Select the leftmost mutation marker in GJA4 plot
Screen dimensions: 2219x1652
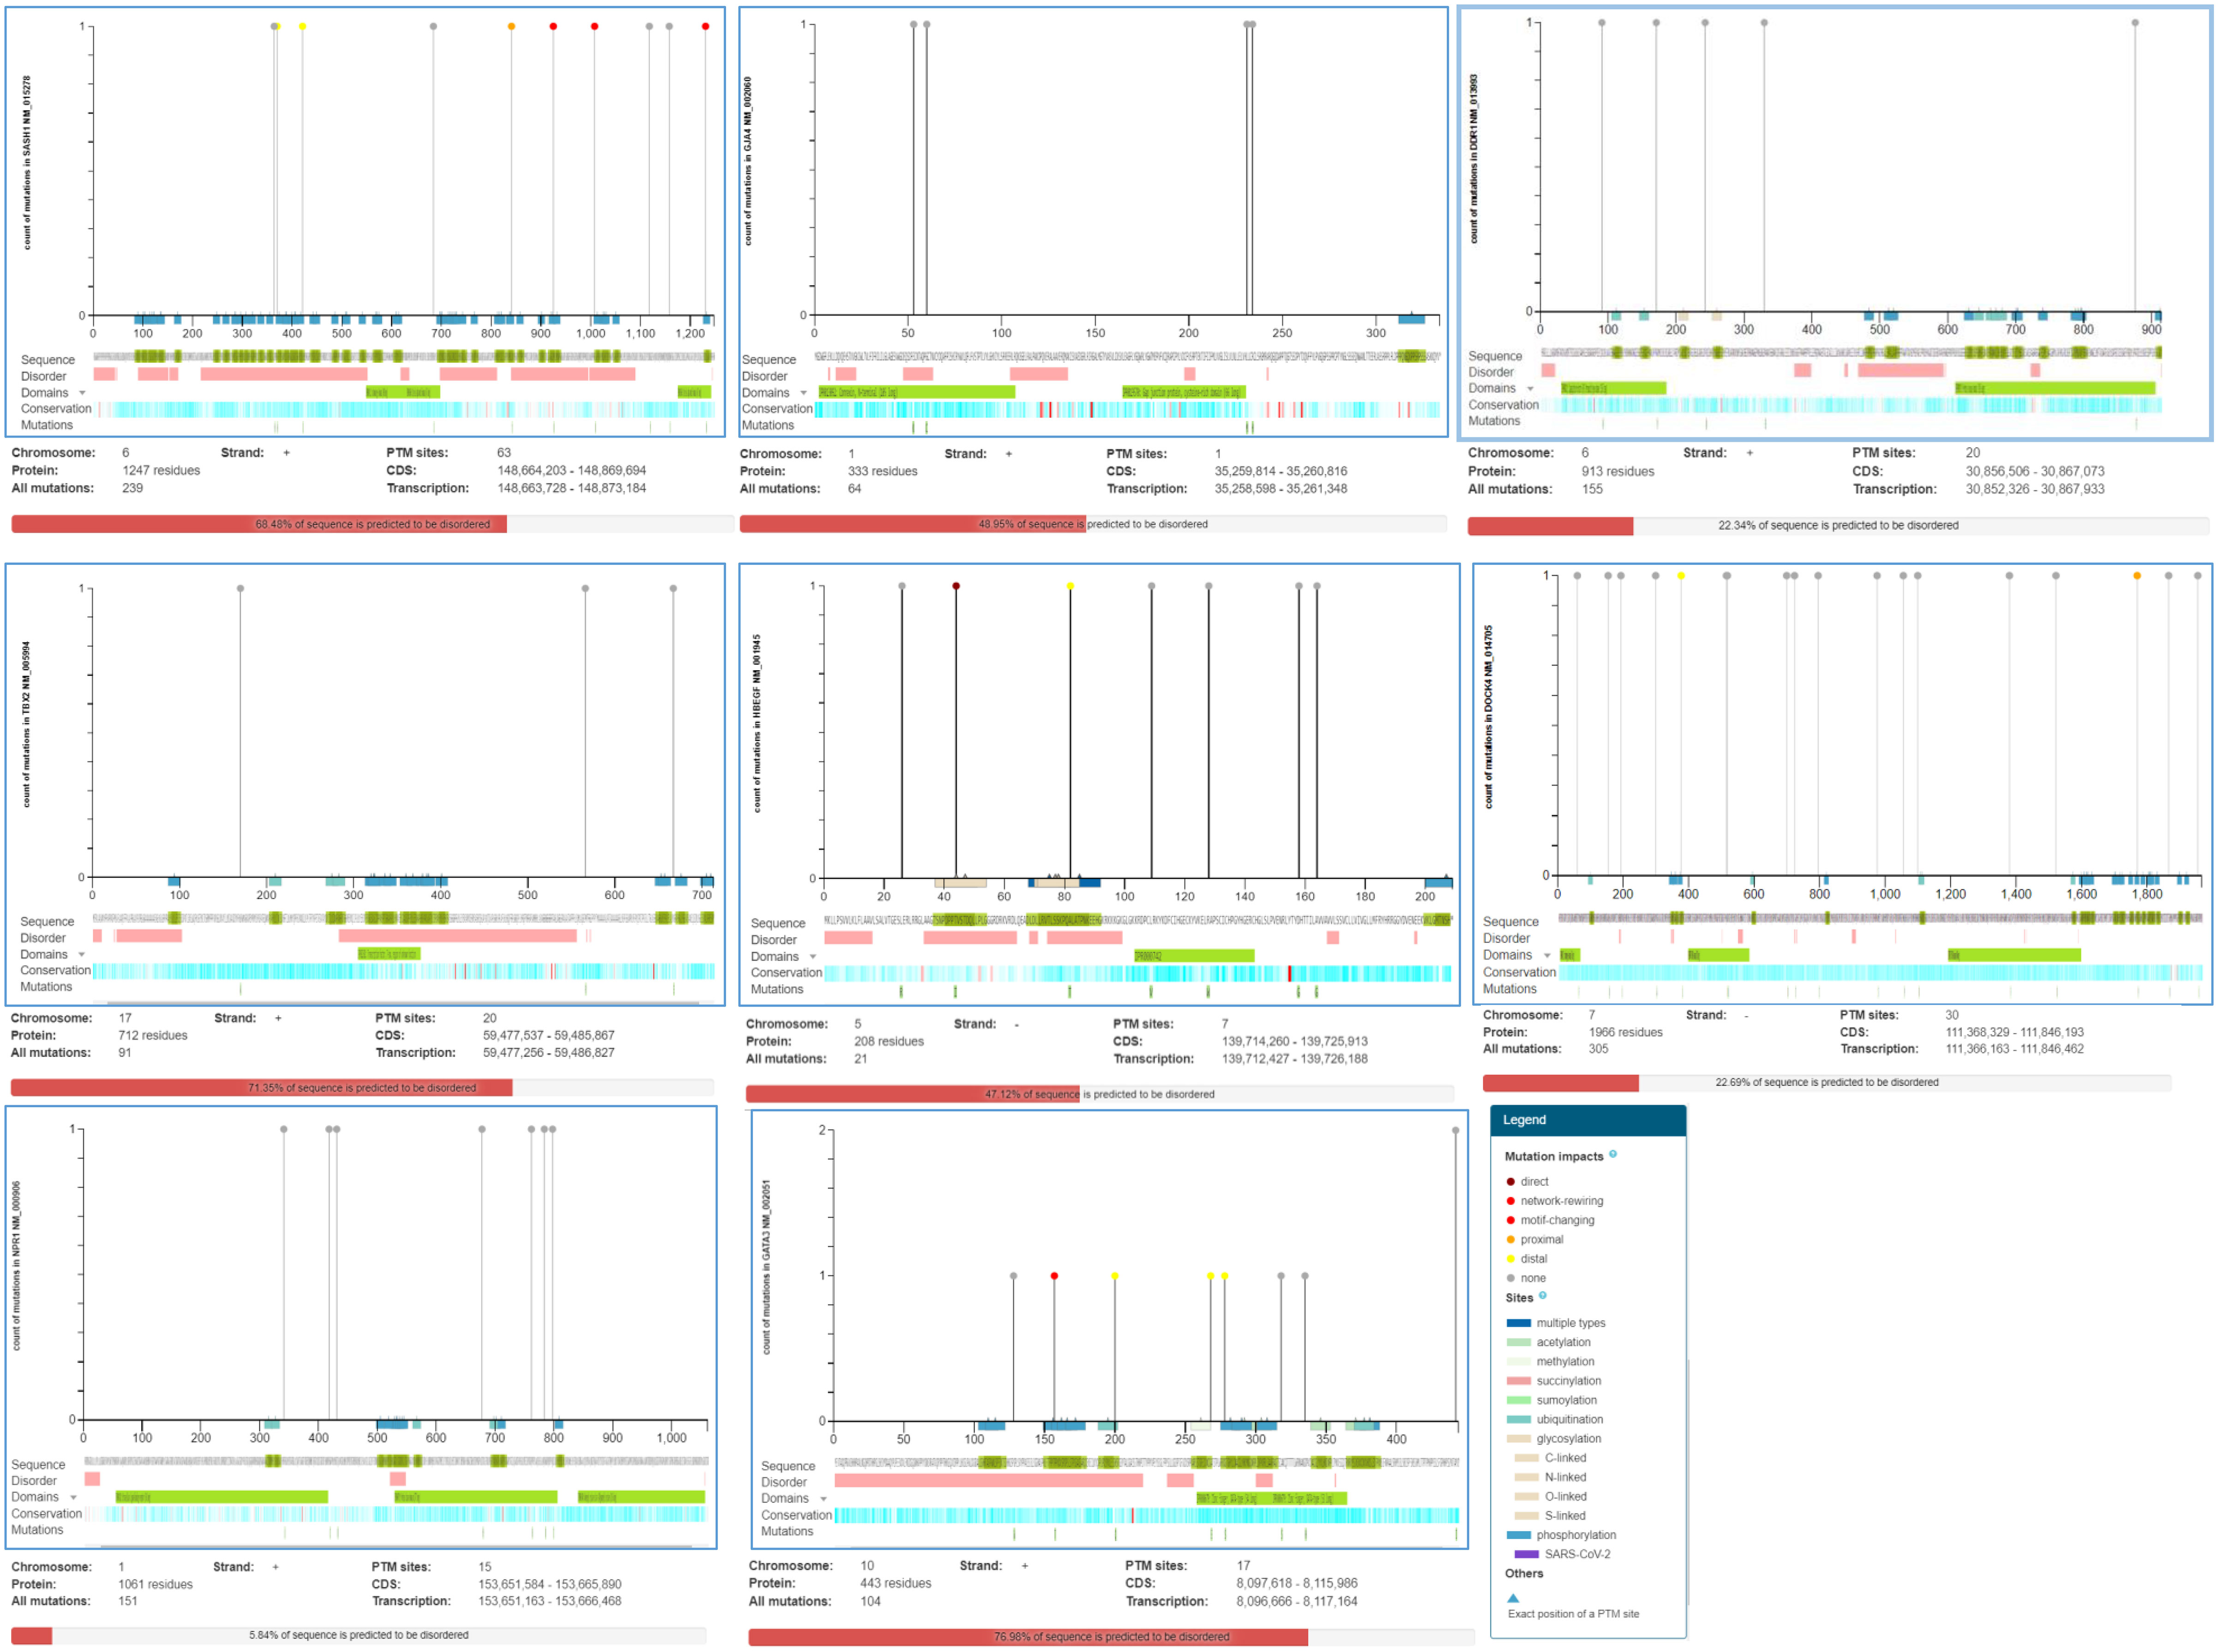point(913,24)
